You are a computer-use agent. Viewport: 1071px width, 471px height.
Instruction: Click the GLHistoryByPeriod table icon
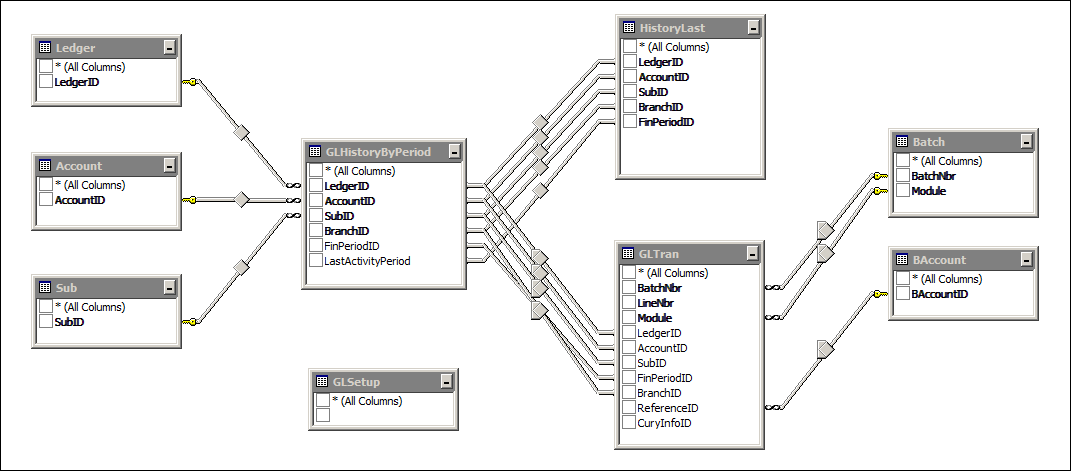point(315,152)
